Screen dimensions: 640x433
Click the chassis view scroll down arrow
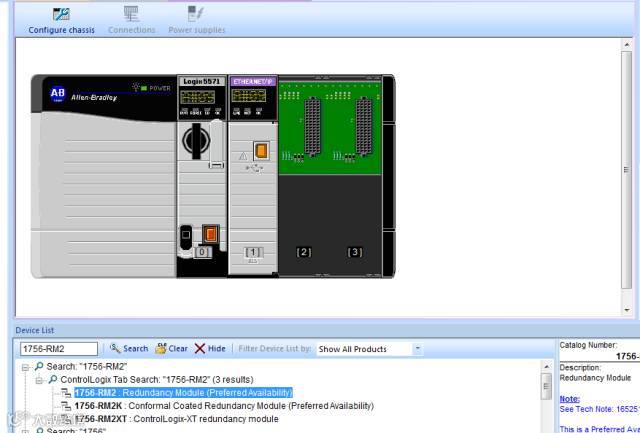coord(627,310)
